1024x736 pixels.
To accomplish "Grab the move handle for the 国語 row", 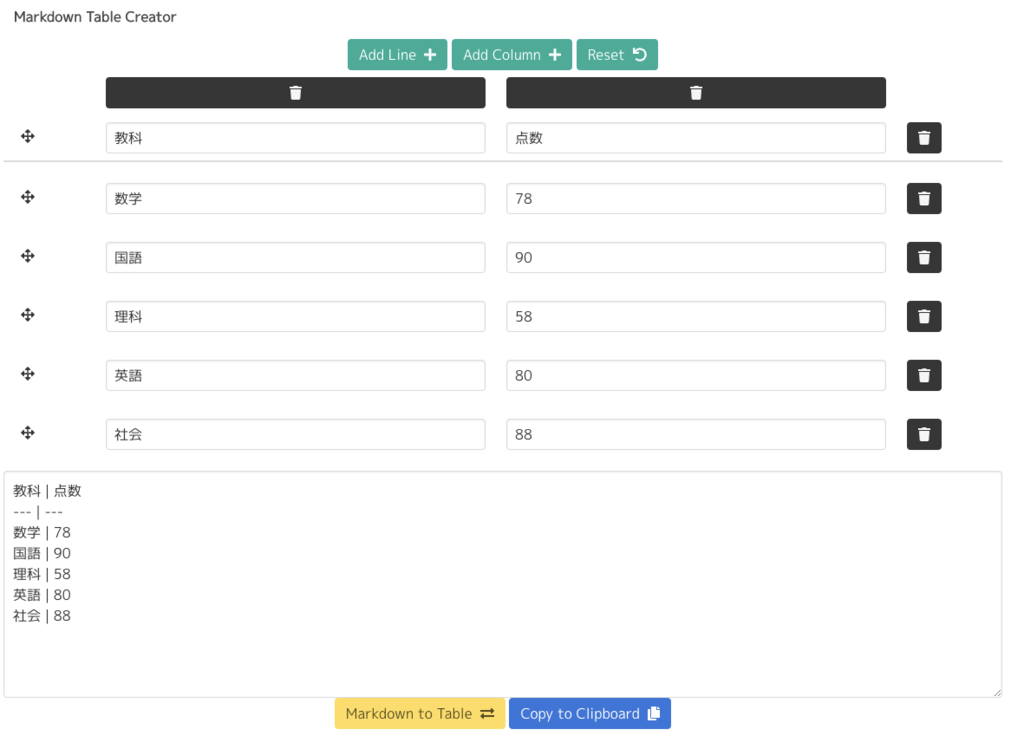I will [x=27, y=256].
